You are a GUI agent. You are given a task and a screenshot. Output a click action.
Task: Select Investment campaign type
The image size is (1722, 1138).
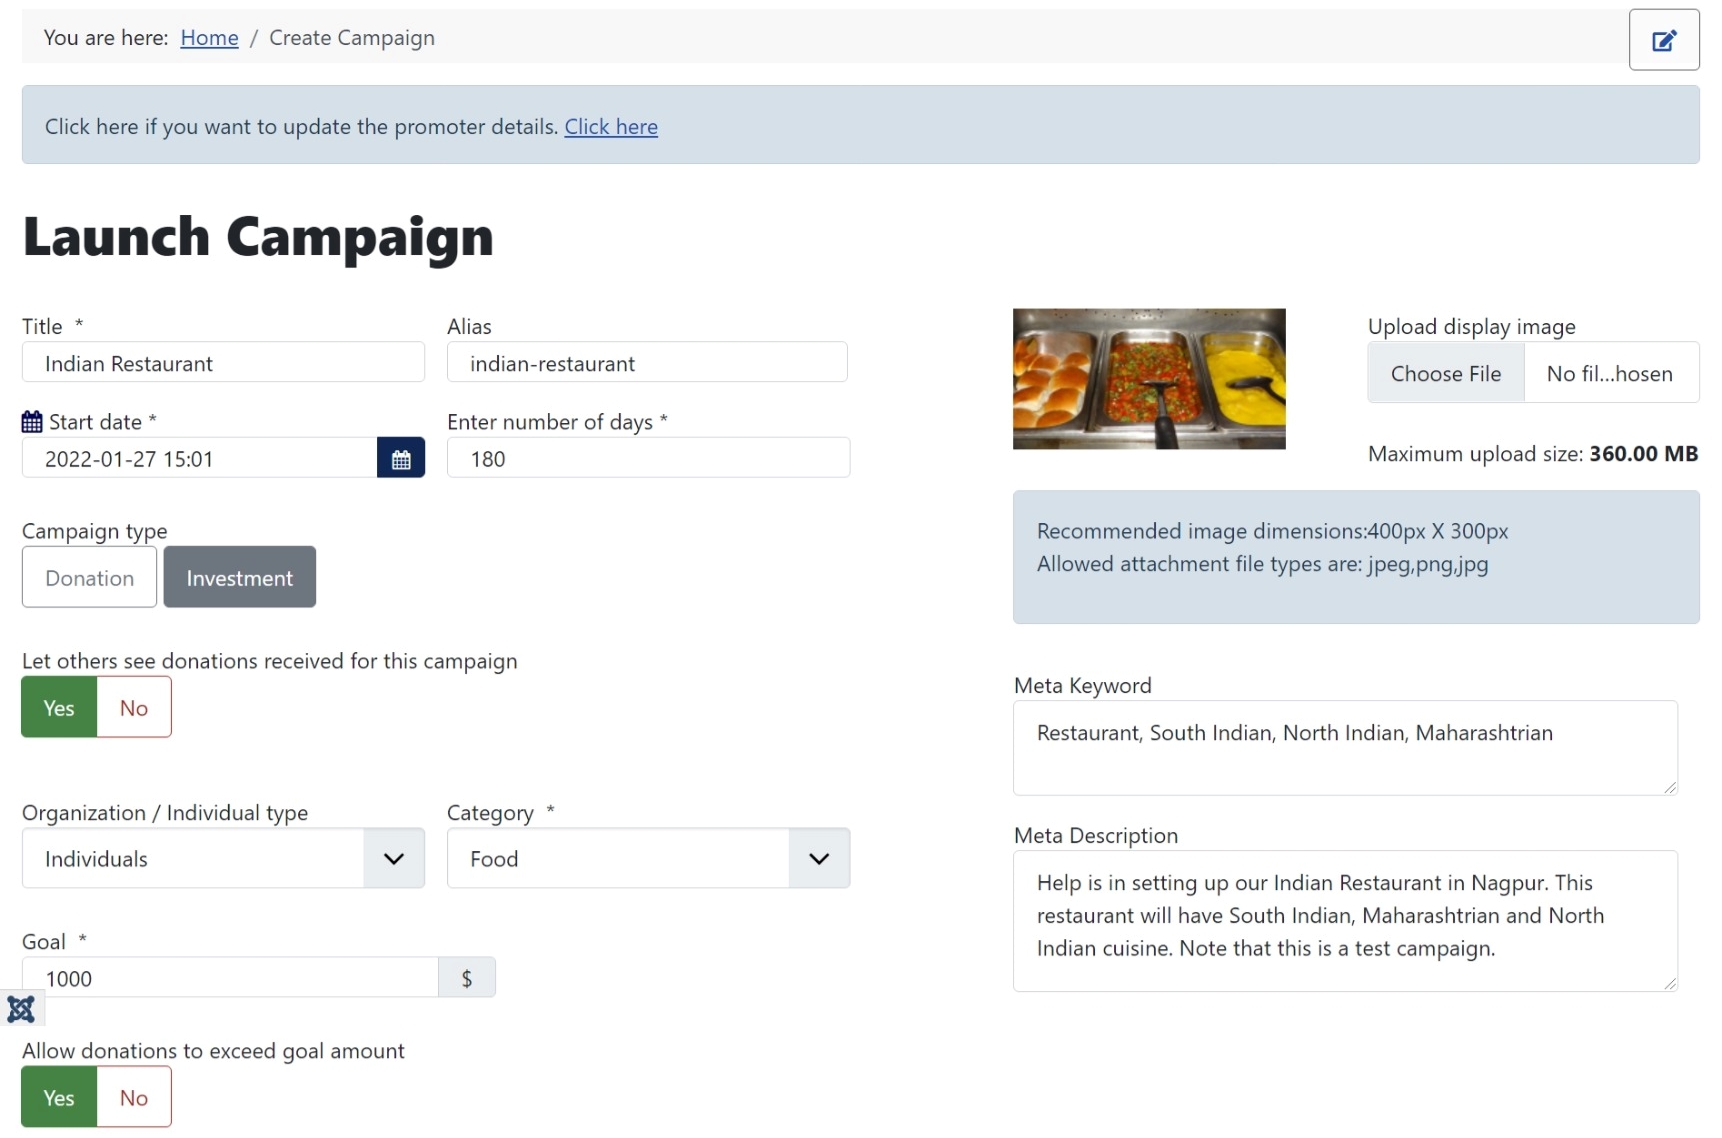tap(239, 578)
